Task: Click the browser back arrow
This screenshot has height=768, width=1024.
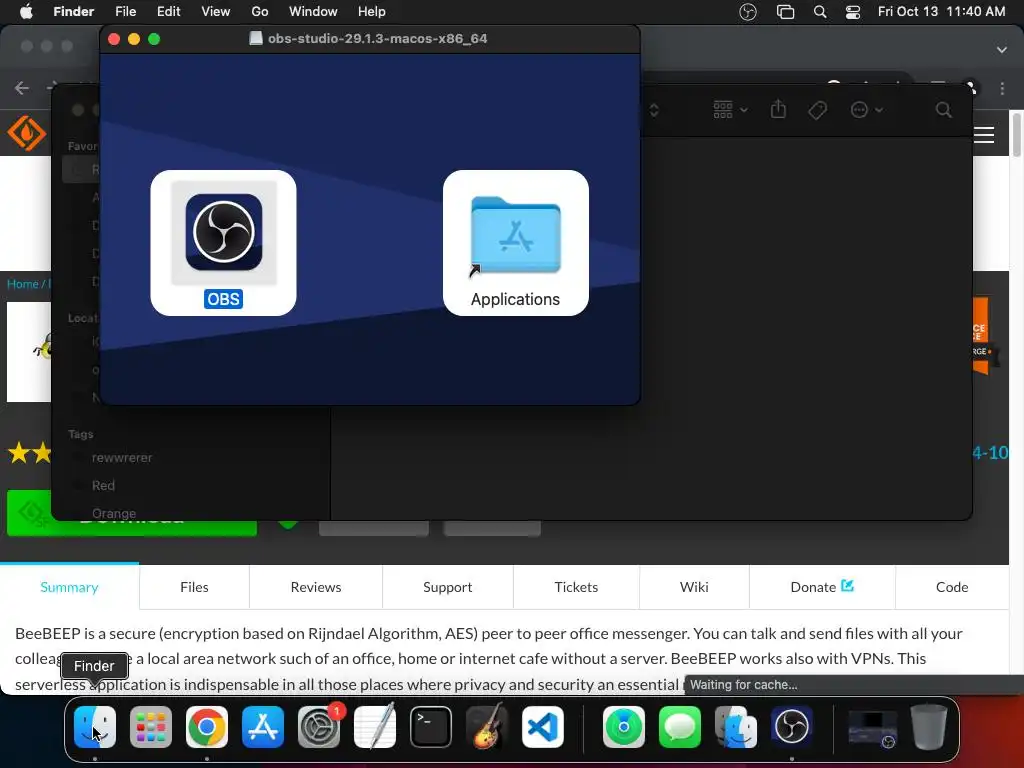Action: (x=22, y=88)
